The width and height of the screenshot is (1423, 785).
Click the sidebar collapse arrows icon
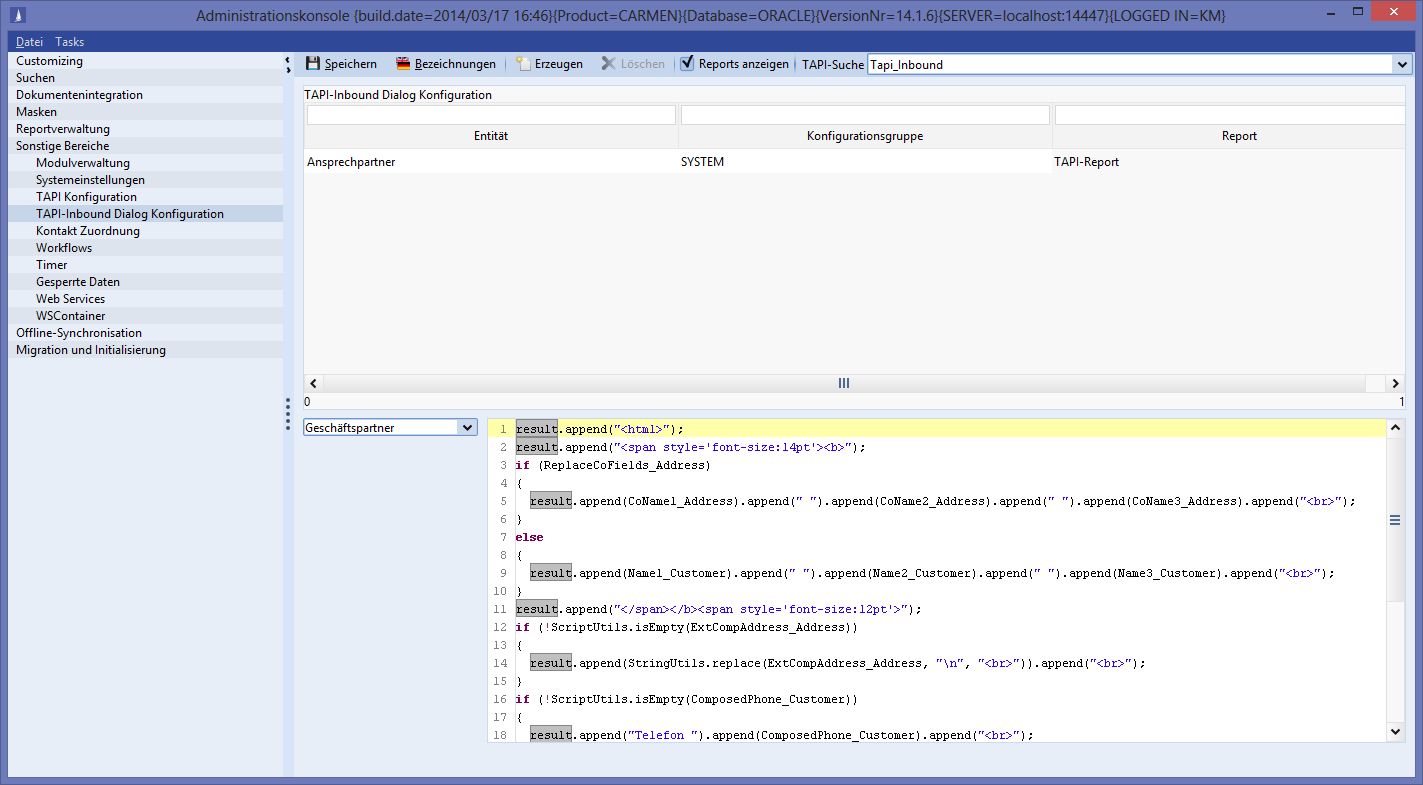pos(288,64)
